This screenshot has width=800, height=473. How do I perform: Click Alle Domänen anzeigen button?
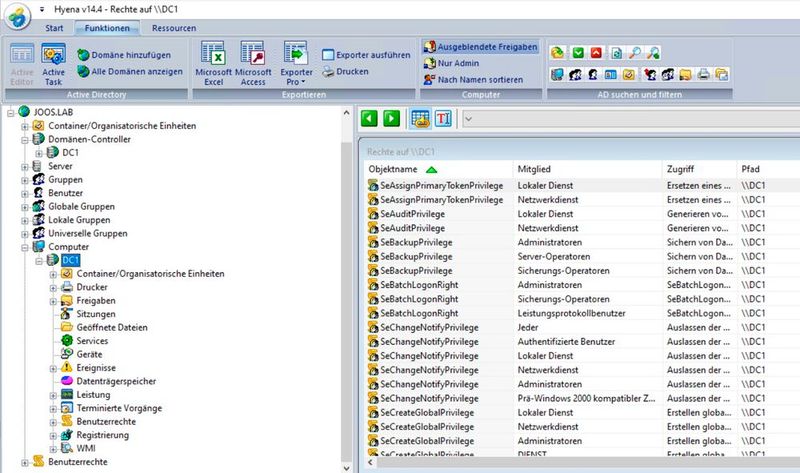[130, 71]
